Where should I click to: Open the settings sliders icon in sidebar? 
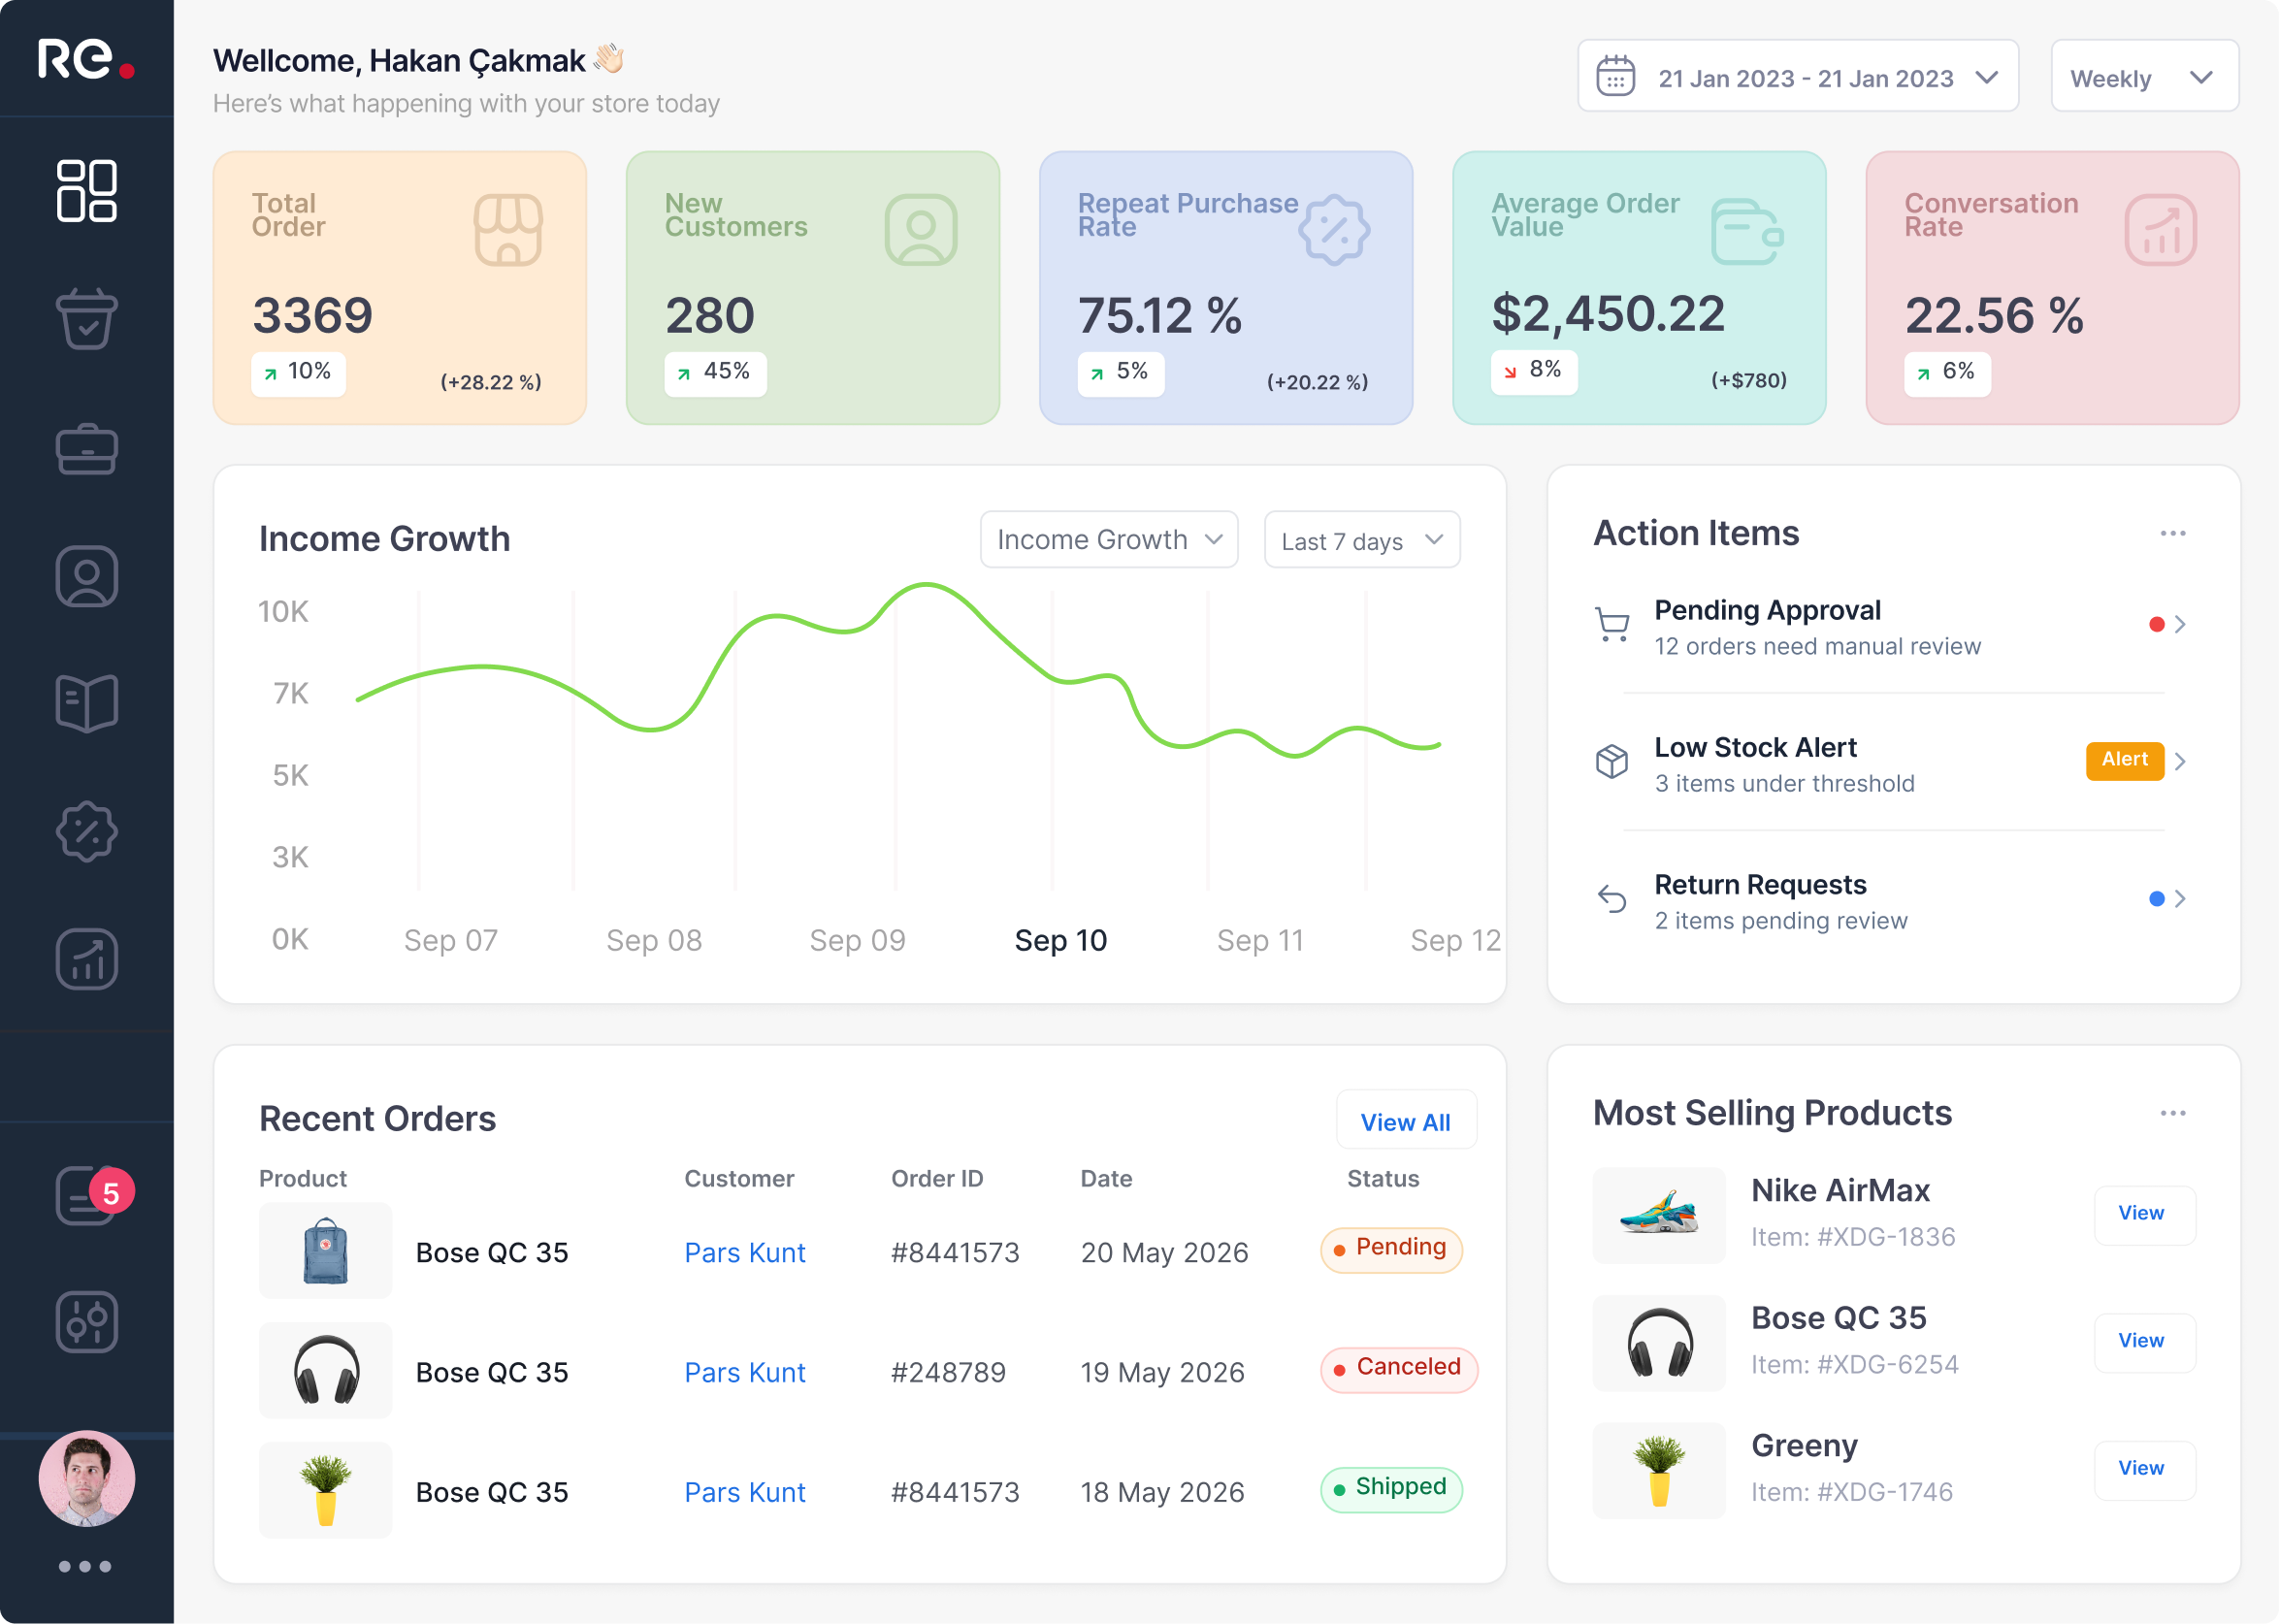[87, 1322]
